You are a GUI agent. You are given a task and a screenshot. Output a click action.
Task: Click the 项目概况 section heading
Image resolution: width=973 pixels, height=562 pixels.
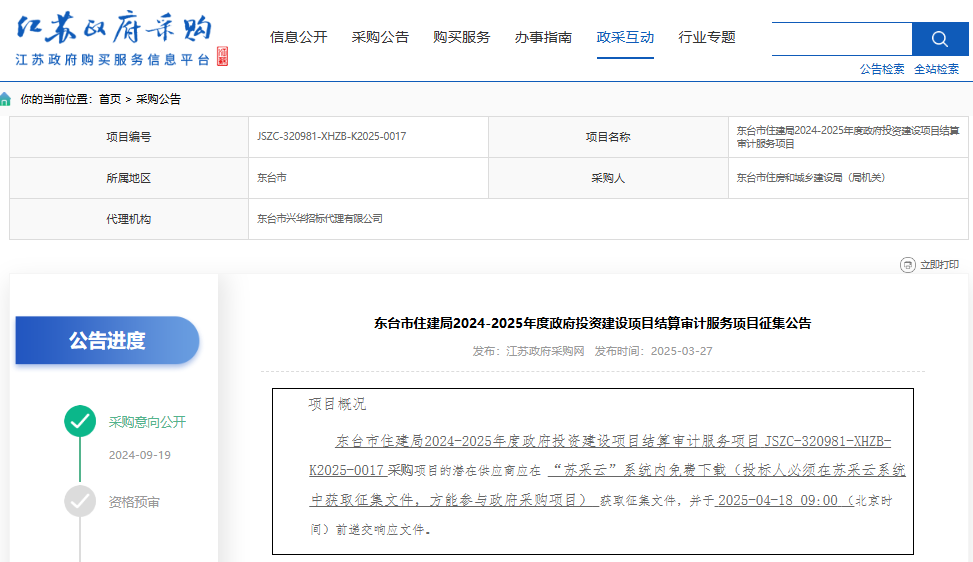338,404
